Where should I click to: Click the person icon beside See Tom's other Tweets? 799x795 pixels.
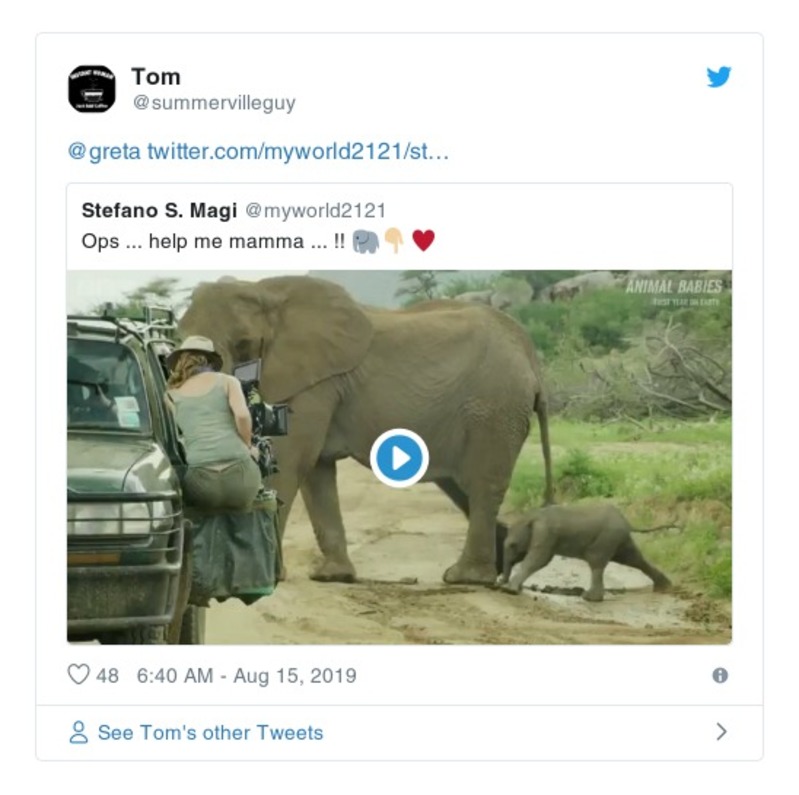coord(78,733)
